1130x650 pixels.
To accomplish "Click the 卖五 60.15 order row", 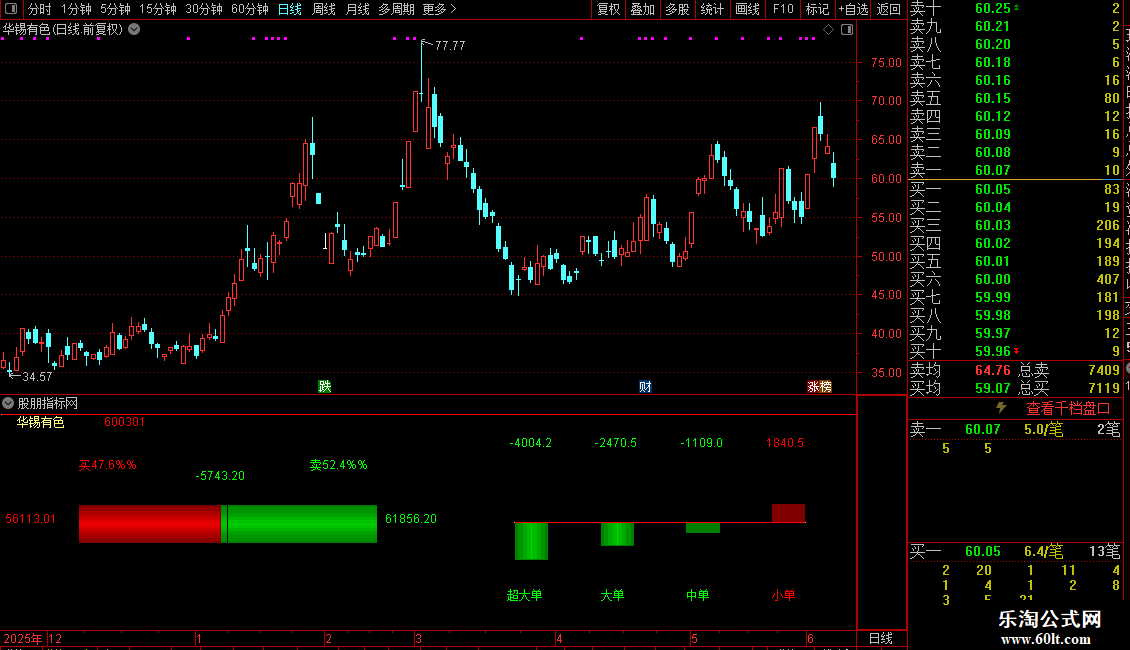I will pyautogui.click(x=1015, y=98).
